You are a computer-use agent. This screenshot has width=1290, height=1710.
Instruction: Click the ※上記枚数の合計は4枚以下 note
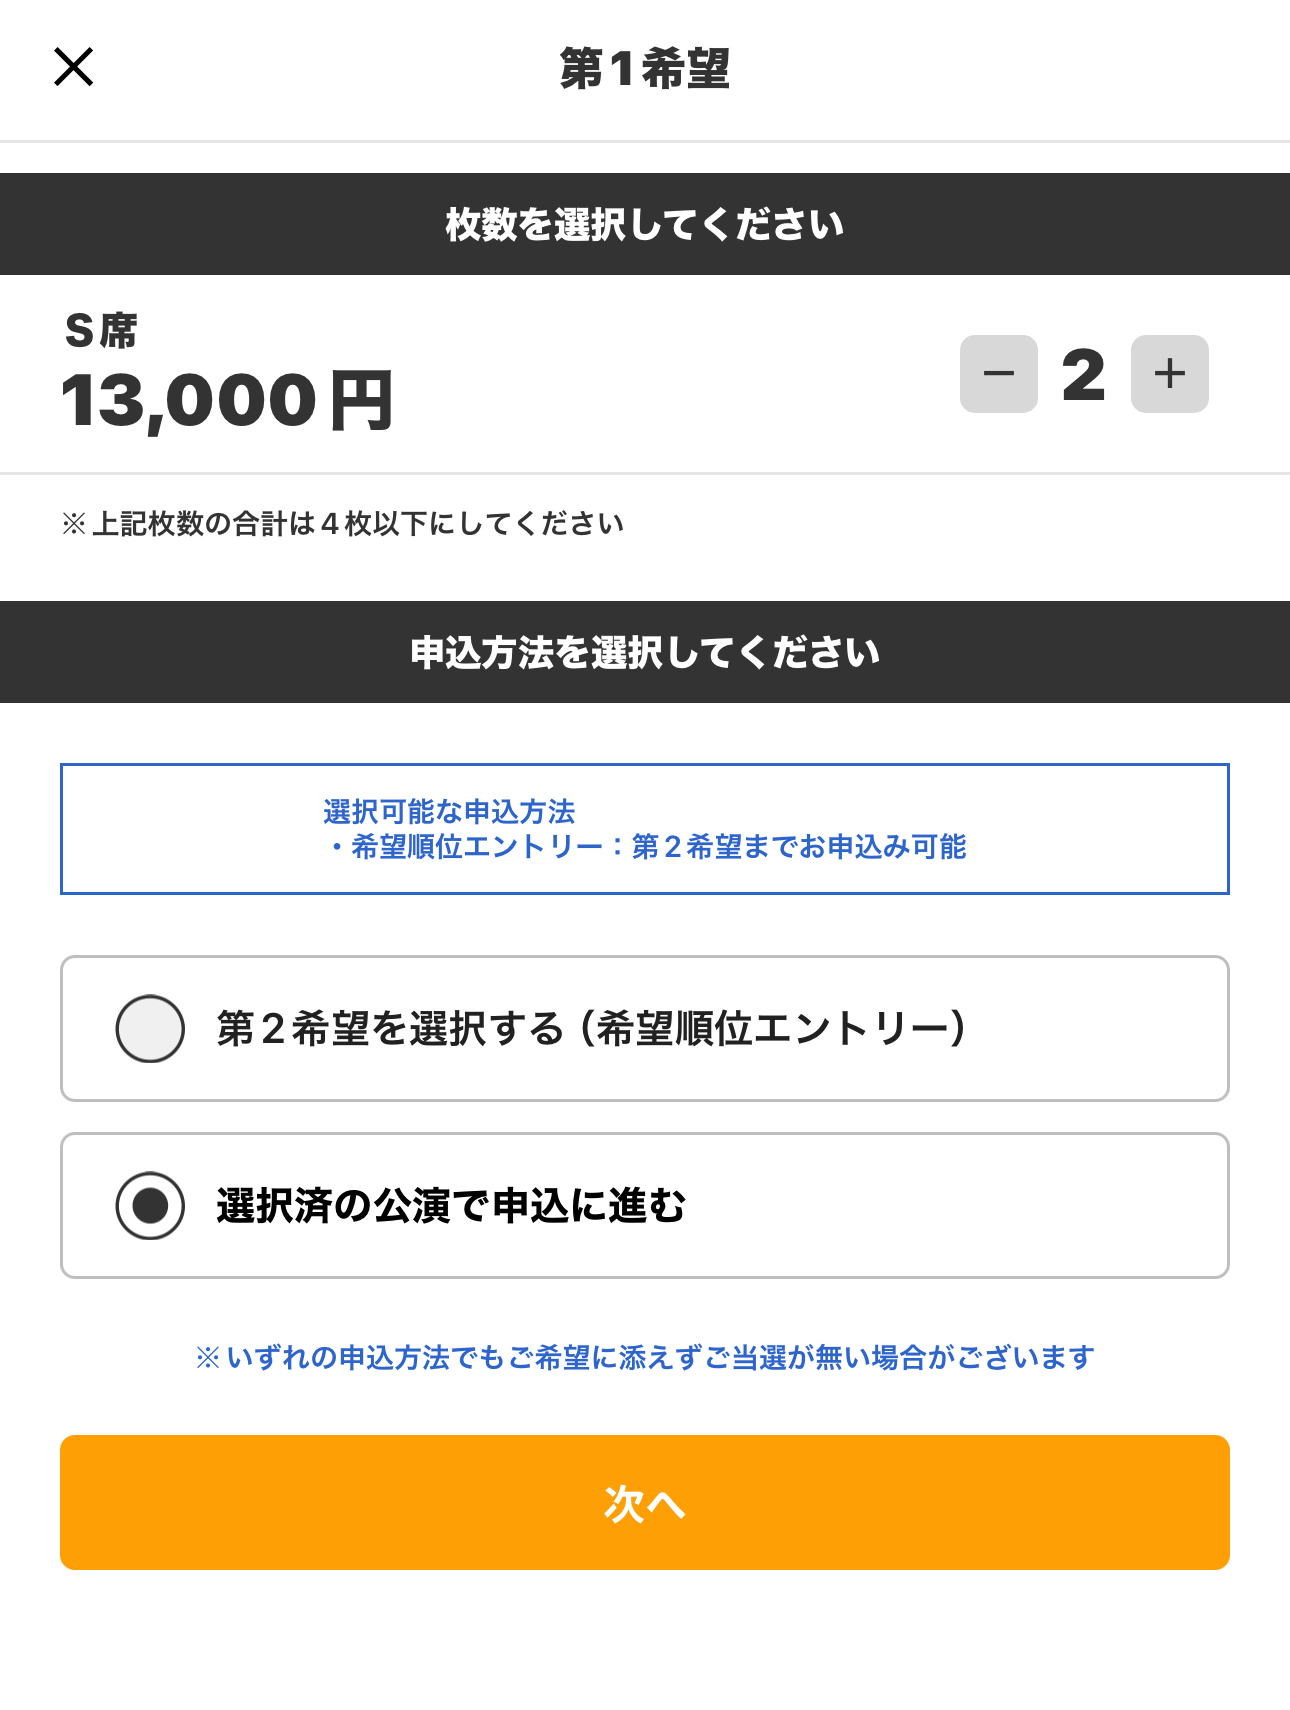click(x=343, y=523)
